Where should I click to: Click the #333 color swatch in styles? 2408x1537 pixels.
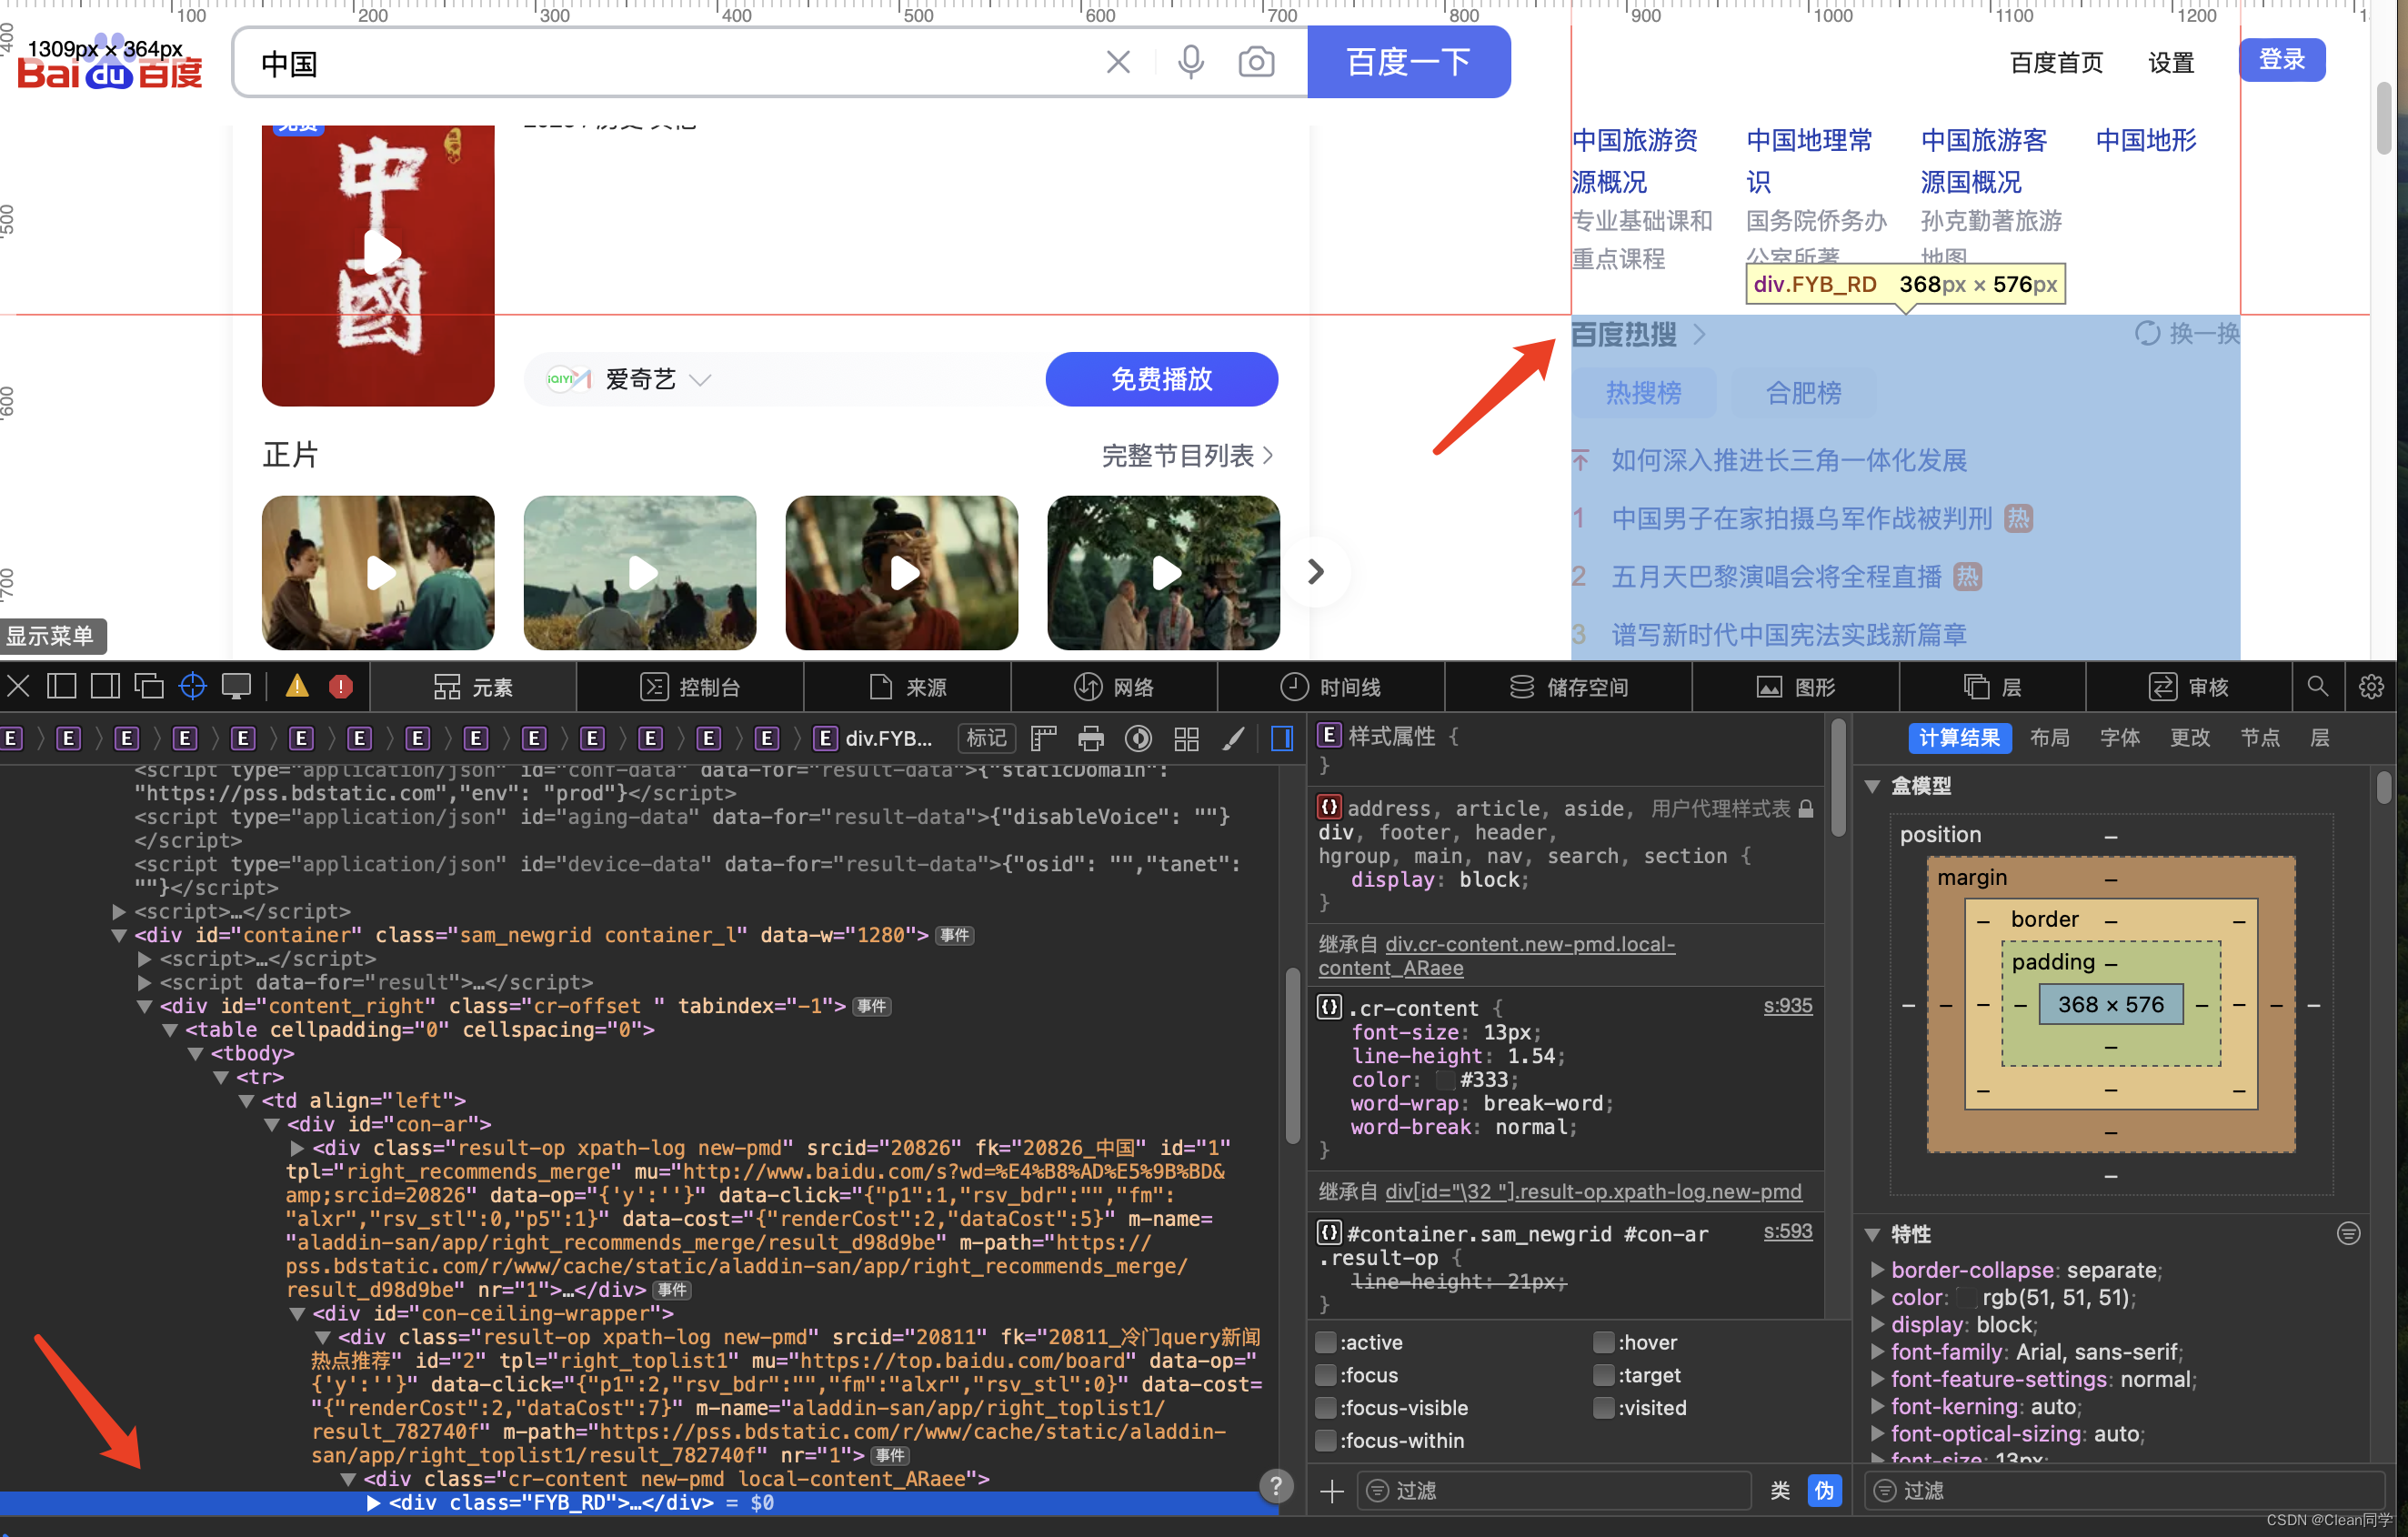click(x=1446, y=1079)
